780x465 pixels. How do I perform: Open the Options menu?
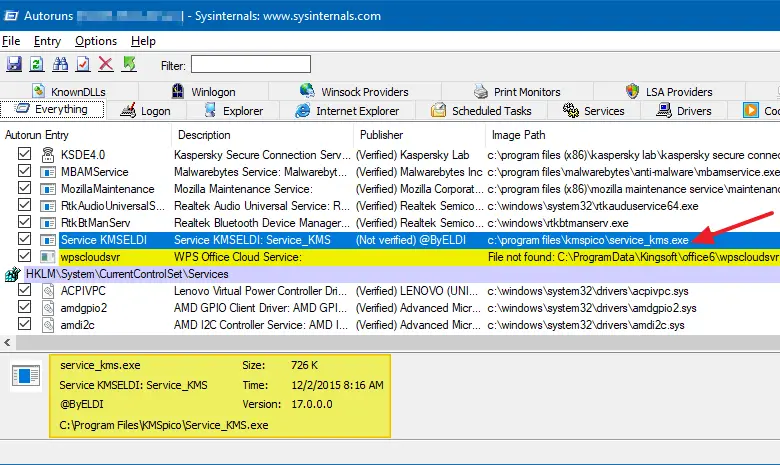point(96,41)
